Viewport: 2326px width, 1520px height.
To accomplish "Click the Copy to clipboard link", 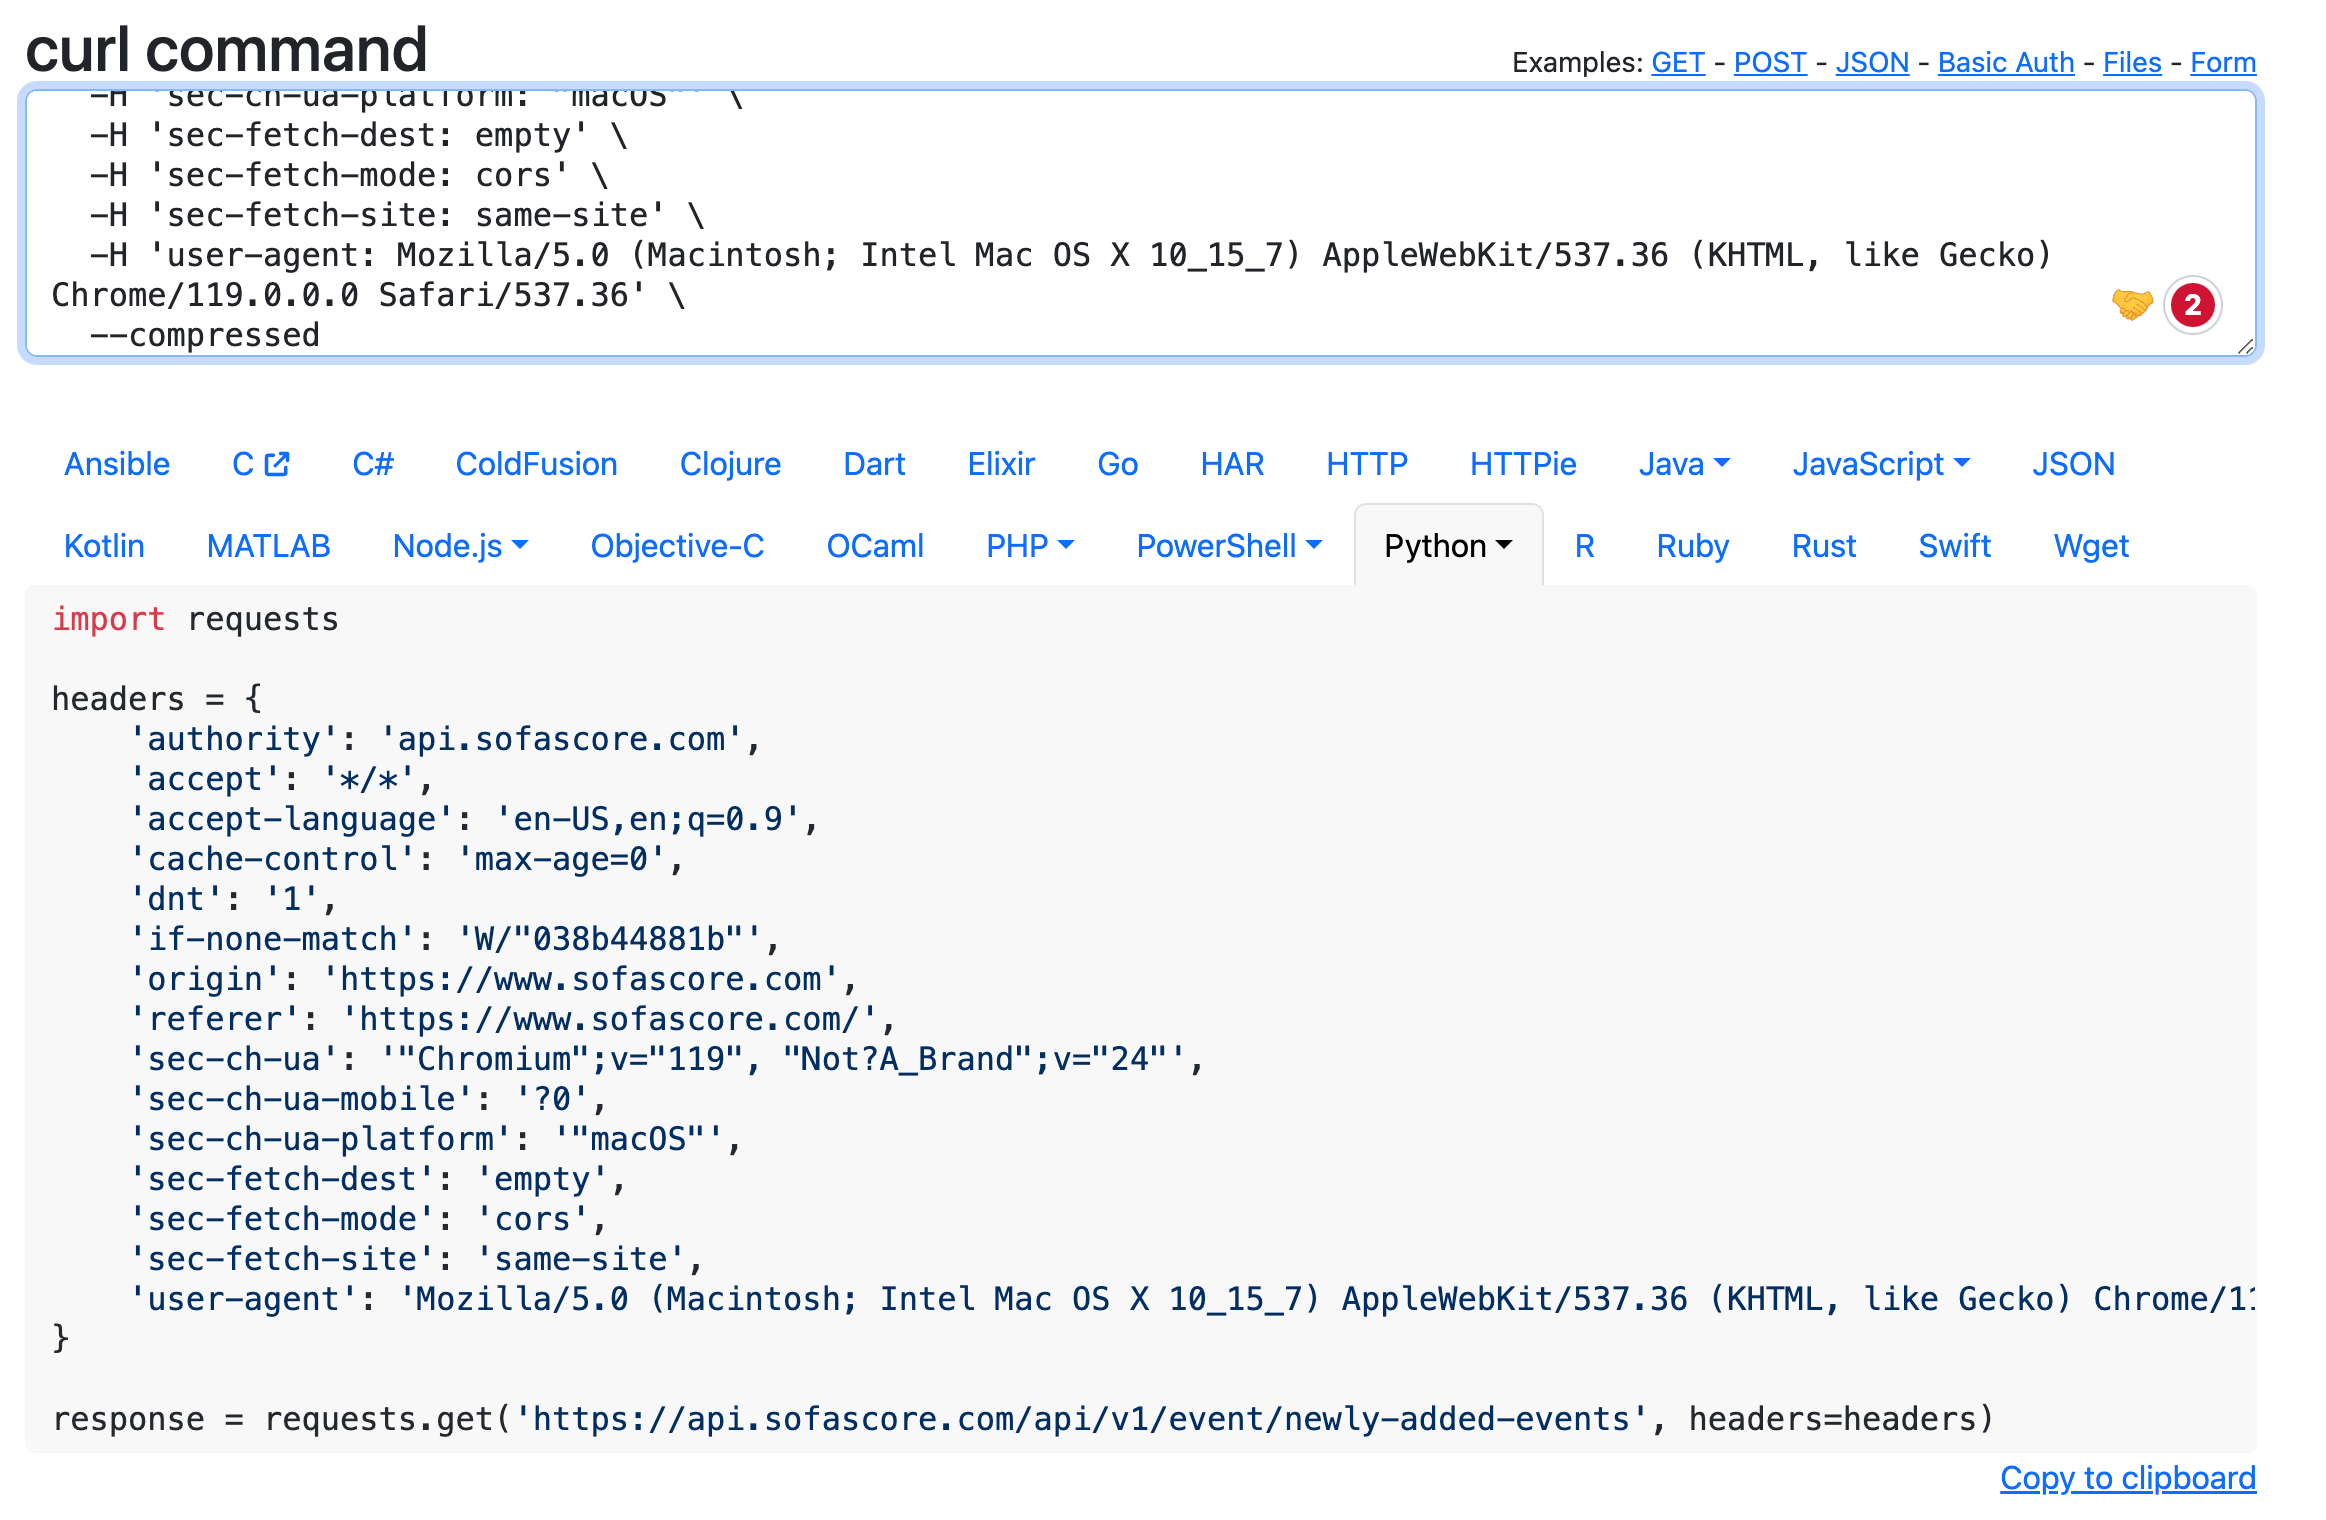I will pos(2128,1478).
